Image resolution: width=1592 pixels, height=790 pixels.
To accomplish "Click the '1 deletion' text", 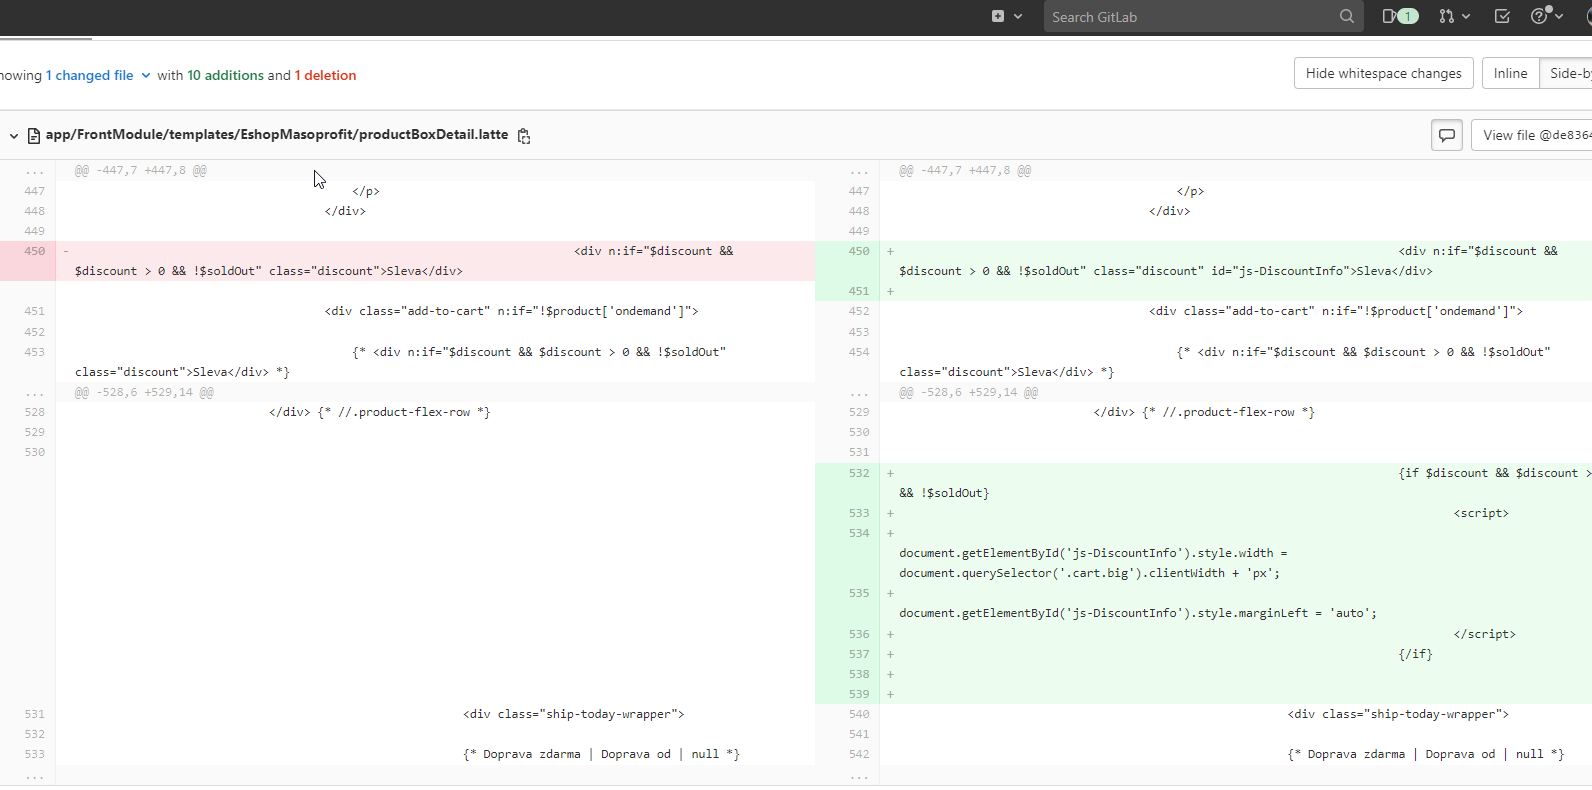I will pyautogui.click(x=325, y=75).
